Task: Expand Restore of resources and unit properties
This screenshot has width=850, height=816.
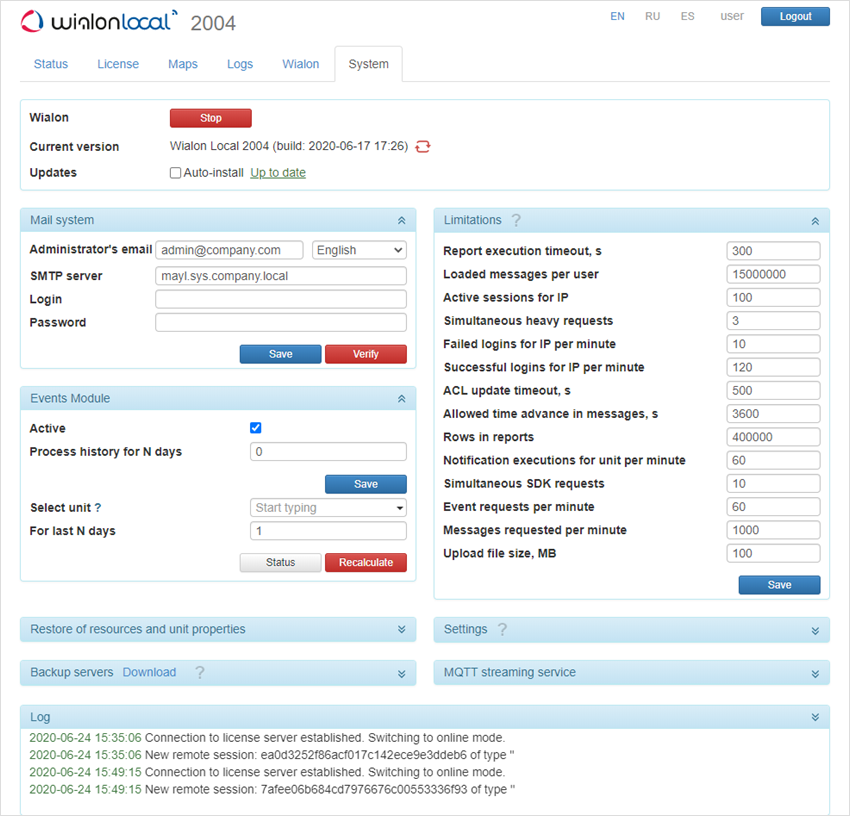Action: (402, 629)
